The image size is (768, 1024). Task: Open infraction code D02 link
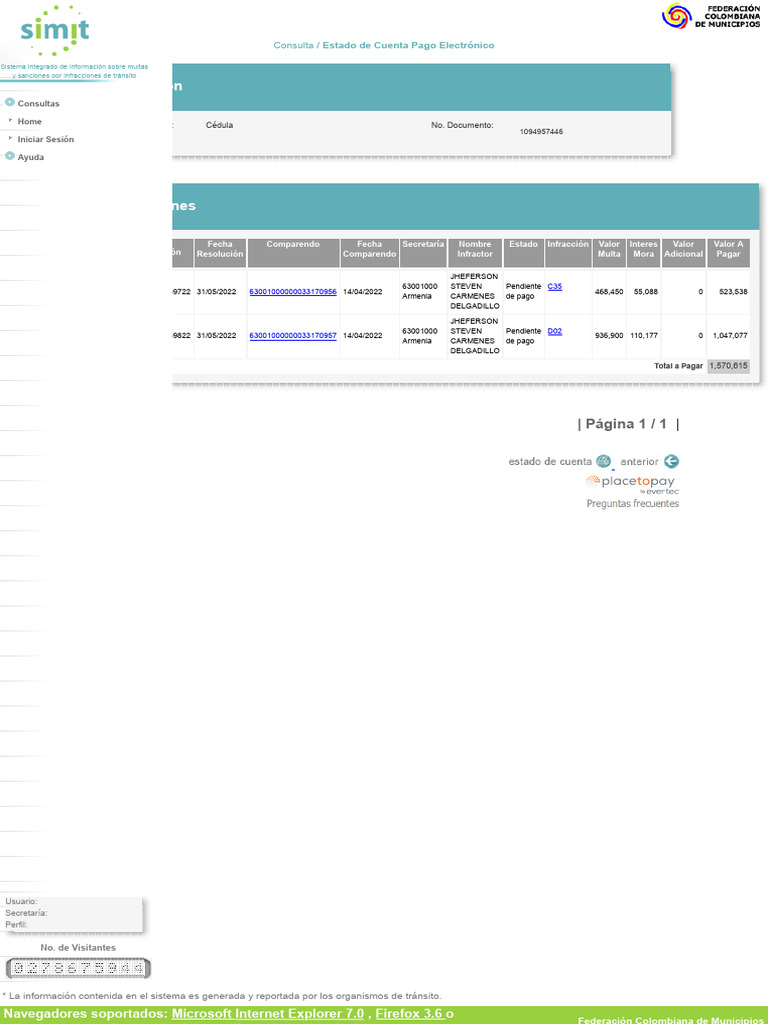tap(554, 331)
